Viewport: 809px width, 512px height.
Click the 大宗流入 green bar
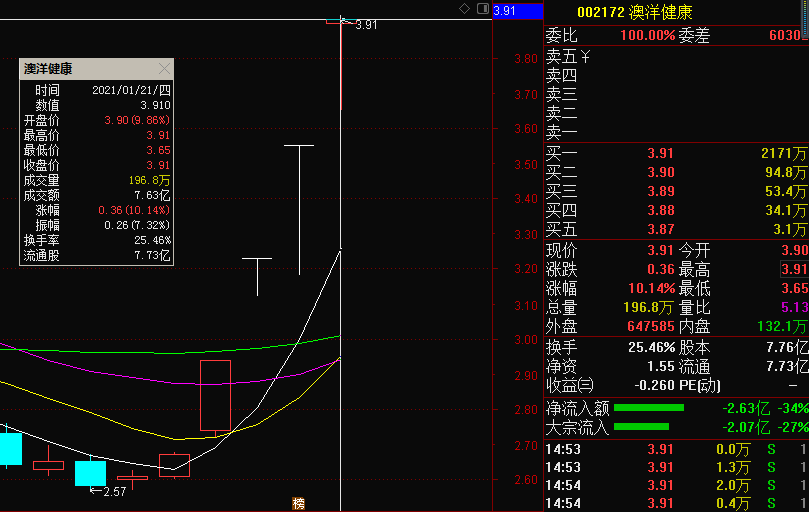[x=648, y=427]
